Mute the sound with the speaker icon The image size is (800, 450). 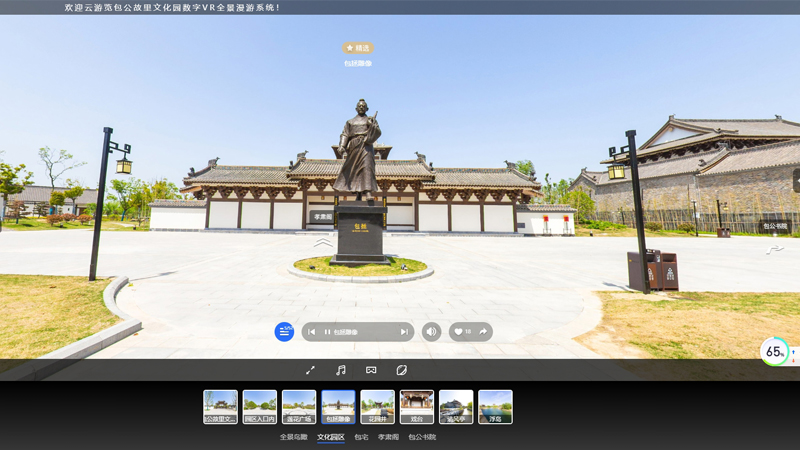431,332
